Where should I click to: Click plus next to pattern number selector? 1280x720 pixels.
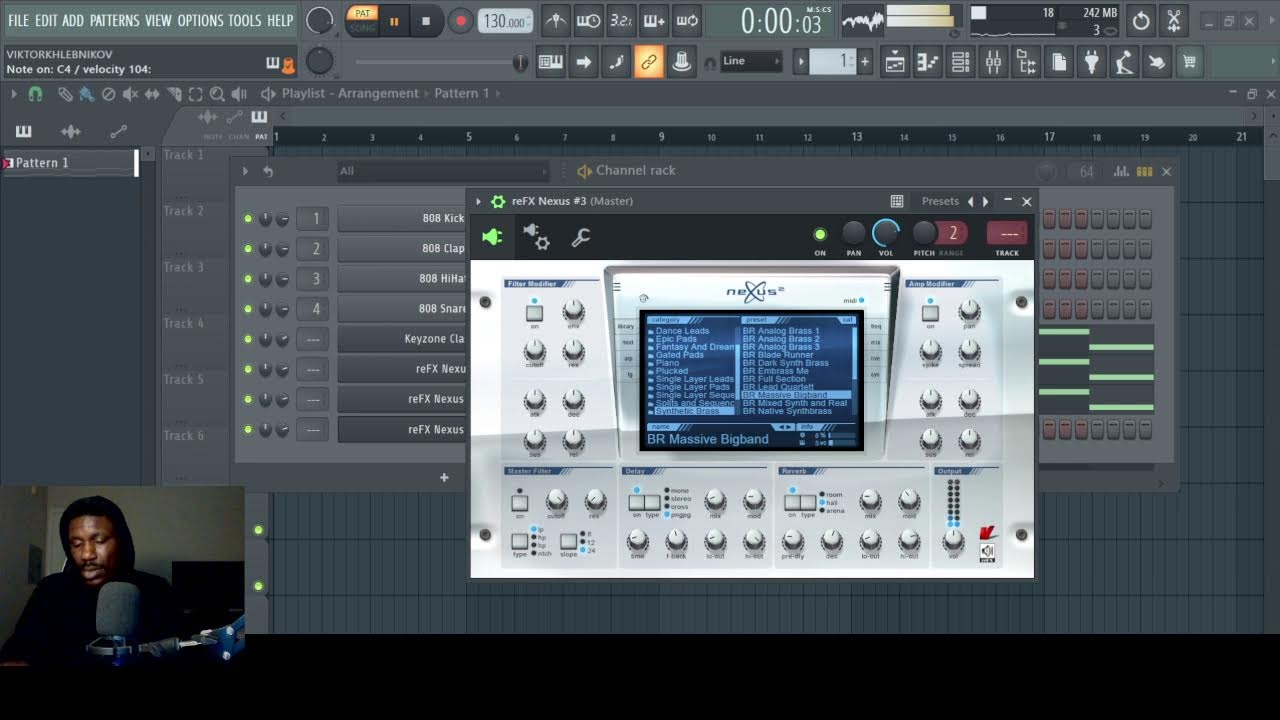click(x=865, y=62)
